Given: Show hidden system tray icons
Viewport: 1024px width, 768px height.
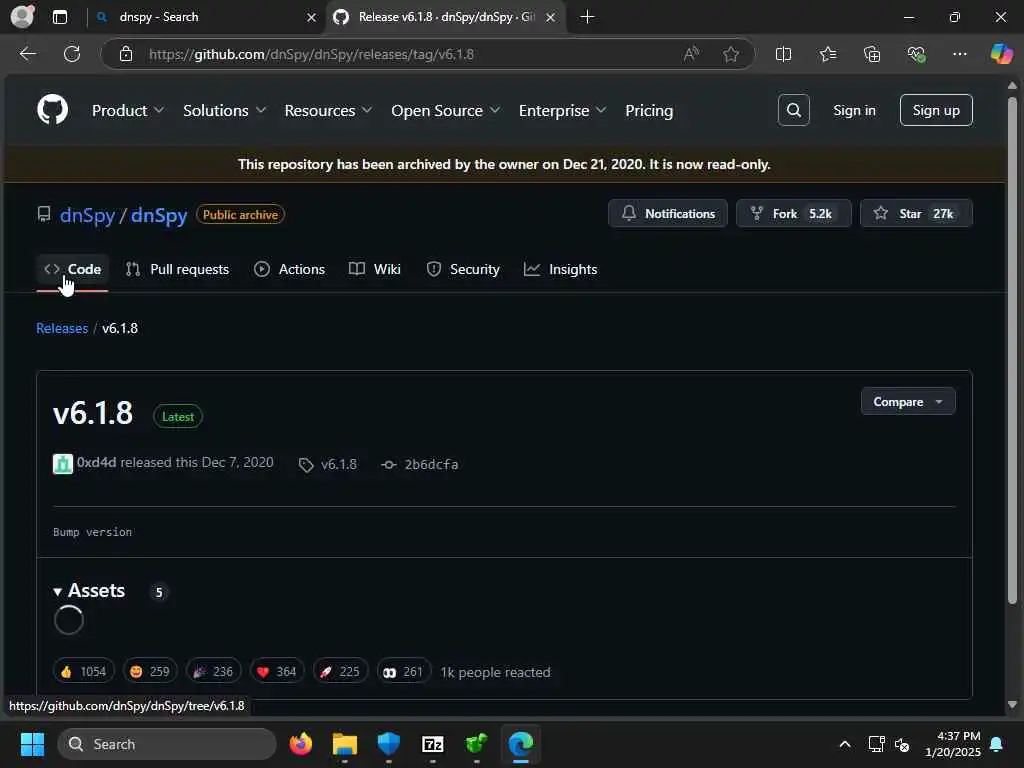Looking at the screenshot, I should pyautogui.click(x=844, y=744).
